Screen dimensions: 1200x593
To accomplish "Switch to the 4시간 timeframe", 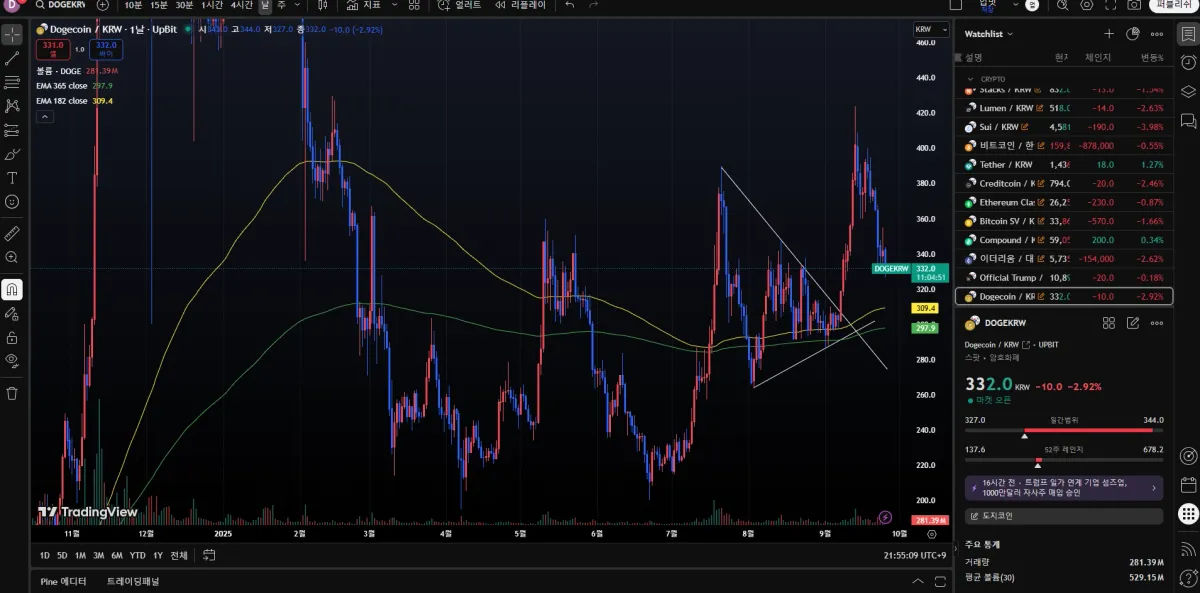I will pyautogui.click(x=242, y=5).
